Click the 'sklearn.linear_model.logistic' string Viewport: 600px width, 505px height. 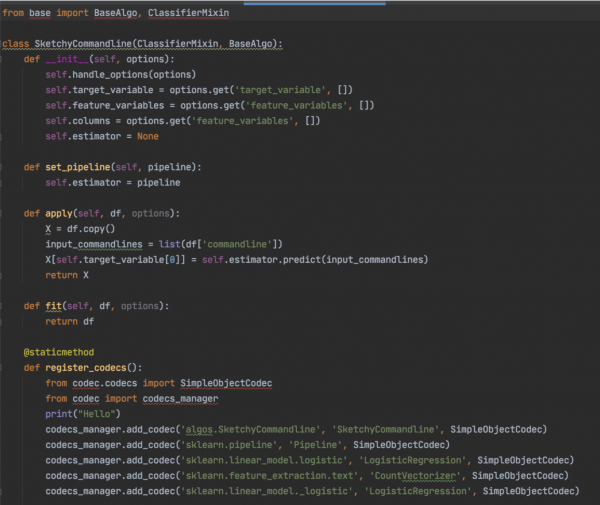point(264,460)
